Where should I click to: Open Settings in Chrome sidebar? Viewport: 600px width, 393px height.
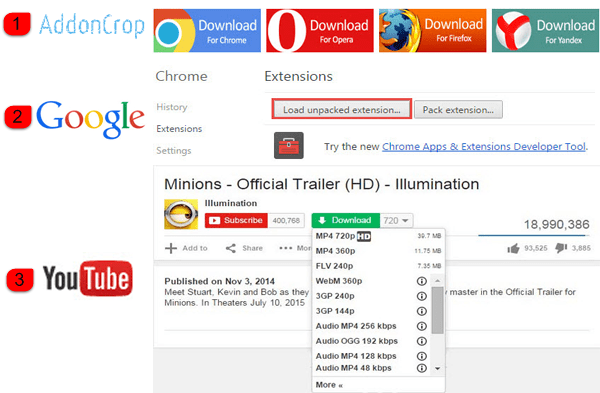[174, 150]
